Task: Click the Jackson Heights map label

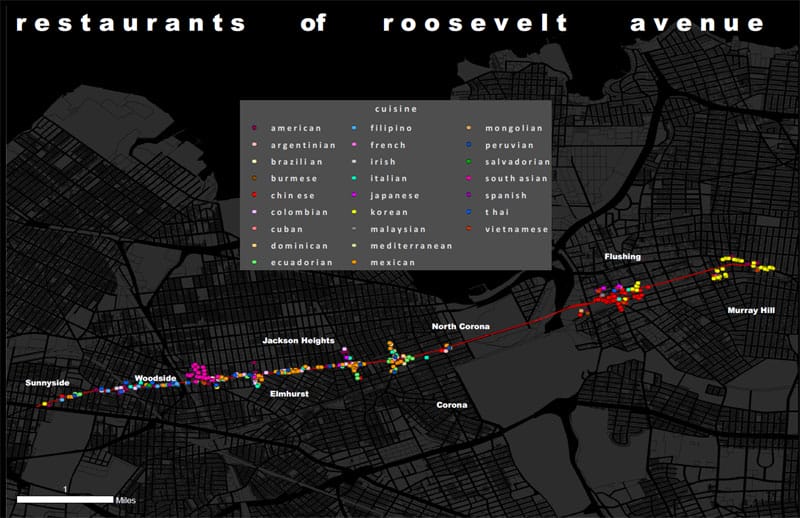Action: click(x=298, y=340)
